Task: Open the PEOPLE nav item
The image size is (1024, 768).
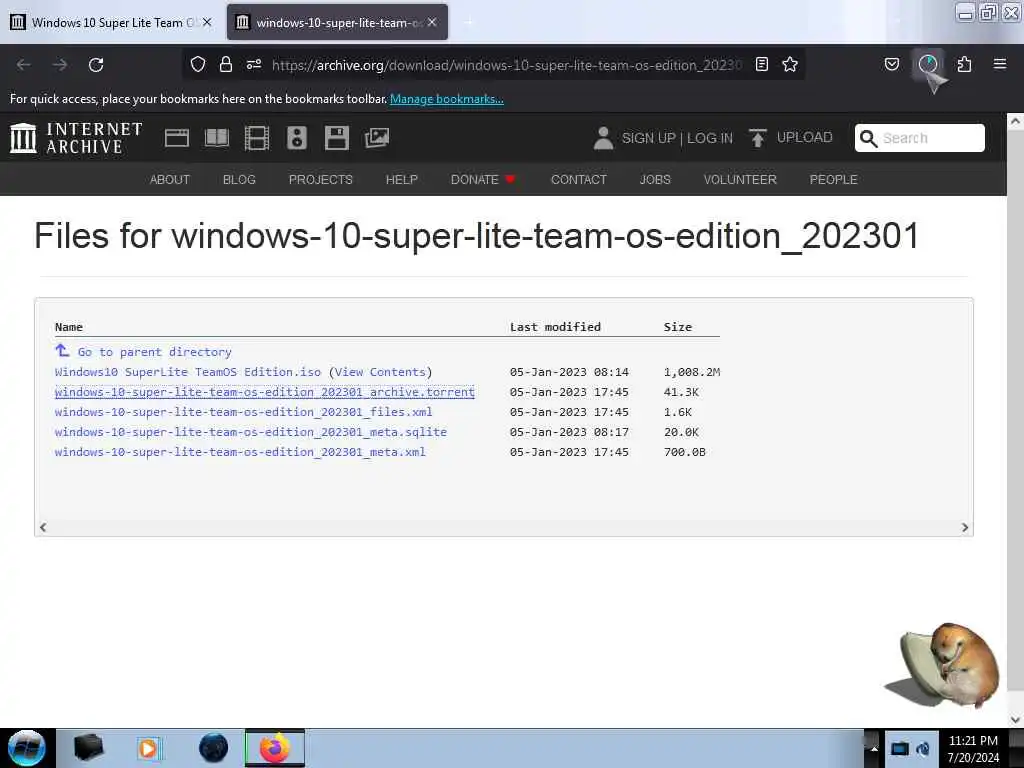Action: 833,180
